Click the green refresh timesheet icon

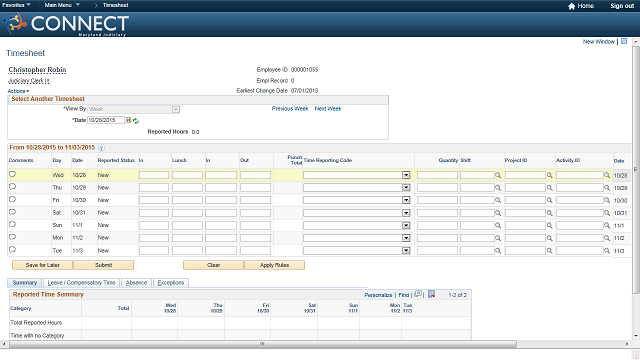click(136, 121)
